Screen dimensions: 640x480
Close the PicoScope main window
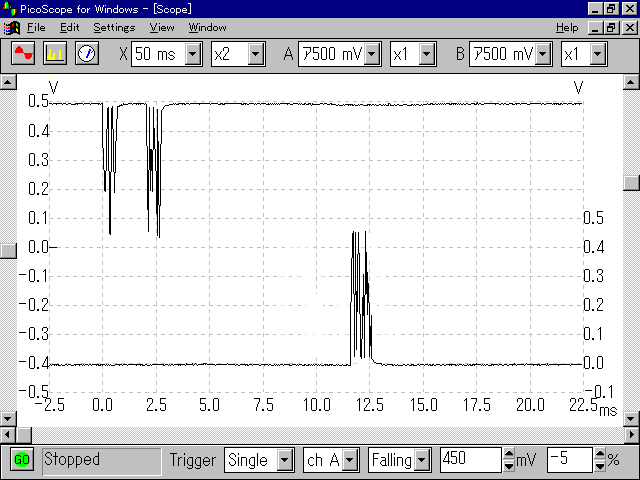coord(630,9)
